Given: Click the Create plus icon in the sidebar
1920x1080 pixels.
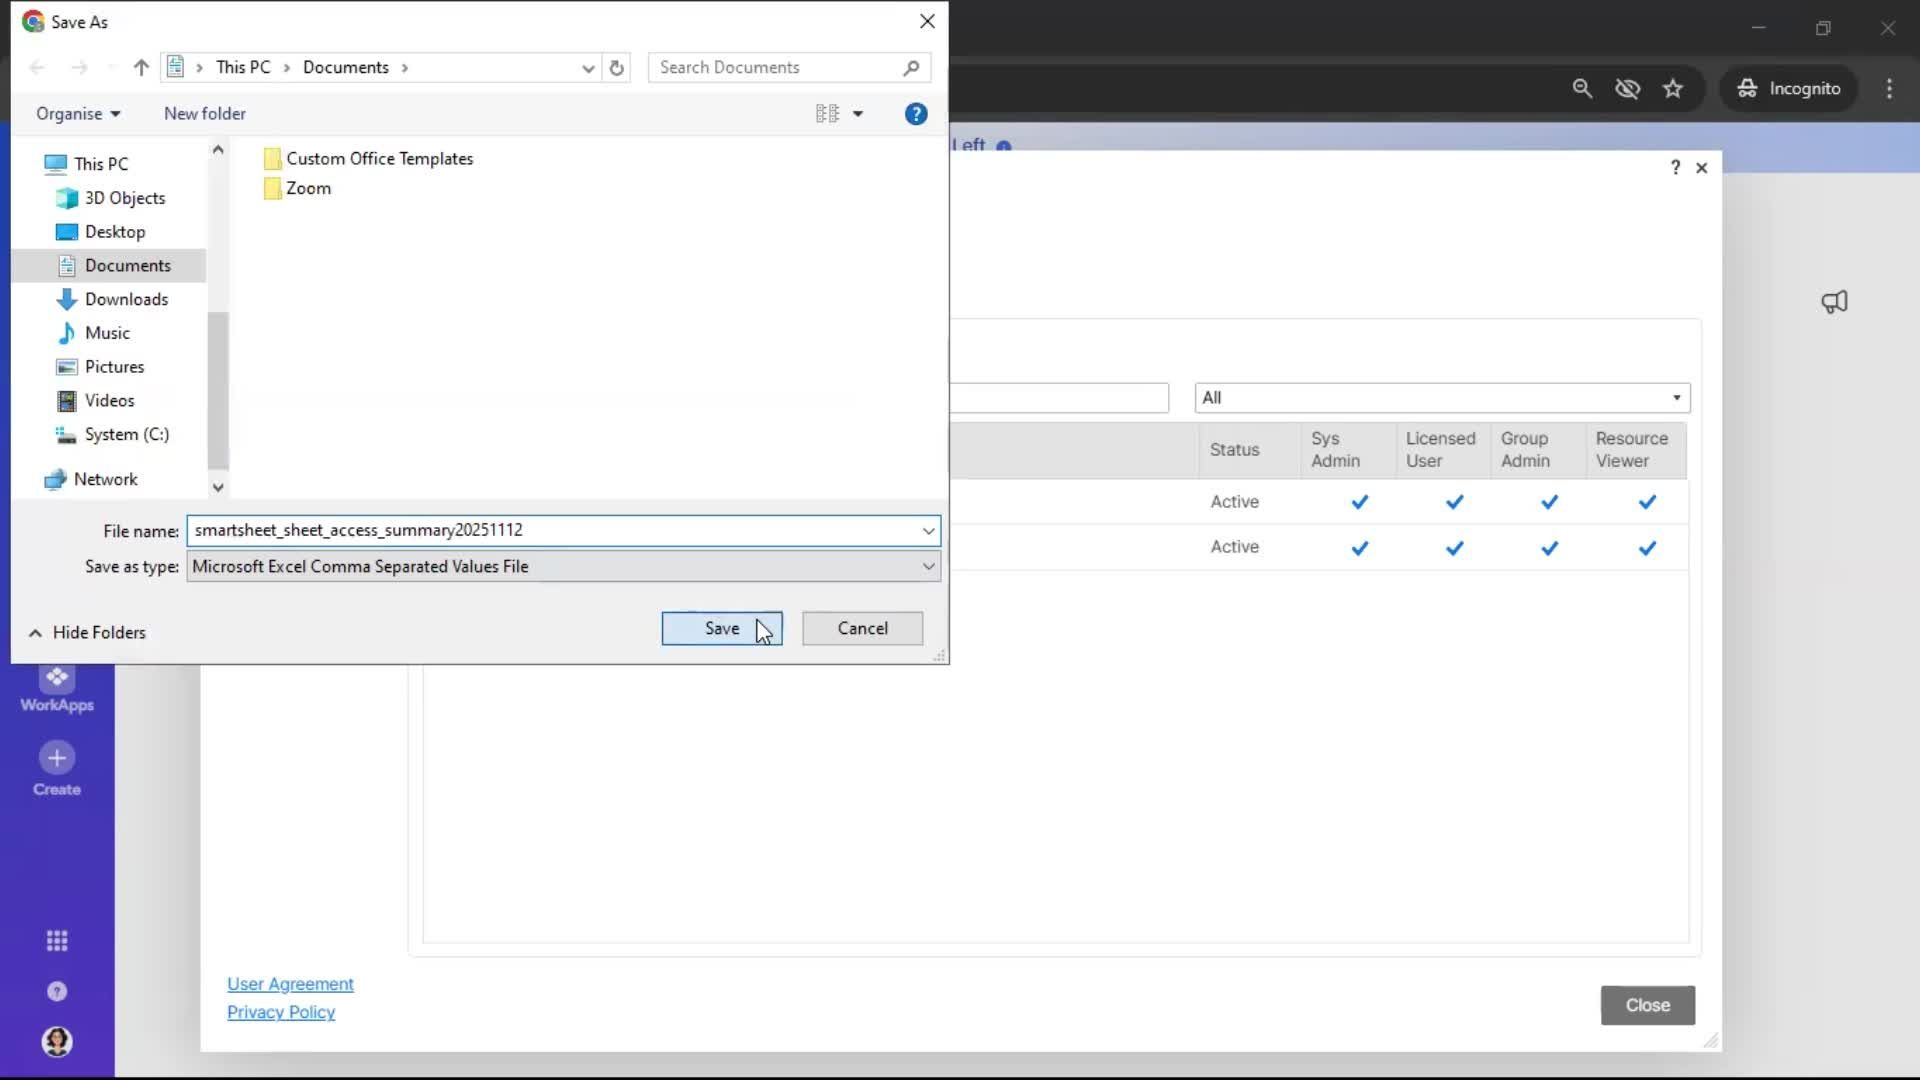Looking at the screenshot, I should 57,760.
